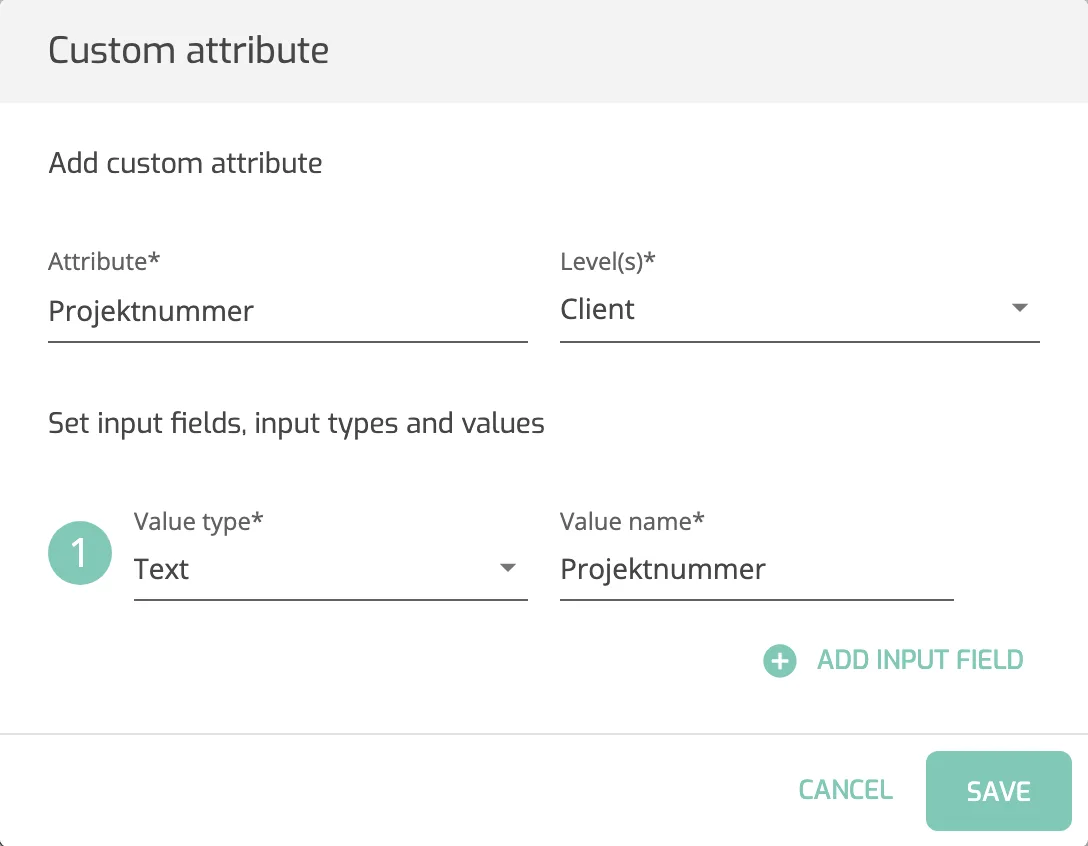Click the Level(s)* field label
Image resolution: width=1088 pixels, height=846 pixels.
point(608,262)
